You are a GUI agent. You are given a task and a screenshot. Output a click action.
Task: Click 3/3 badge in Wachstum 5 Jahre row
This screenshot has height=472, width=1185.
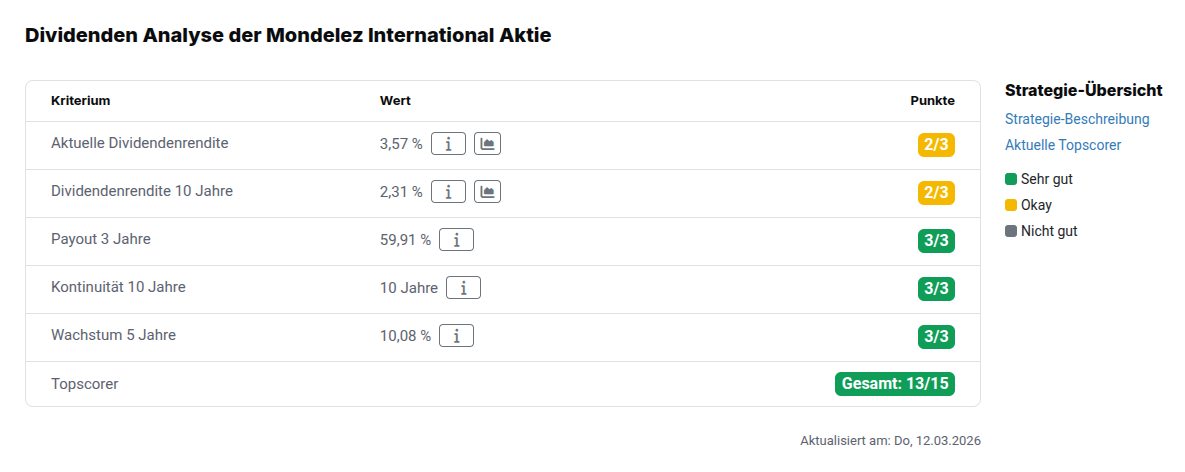pos(936,336)
